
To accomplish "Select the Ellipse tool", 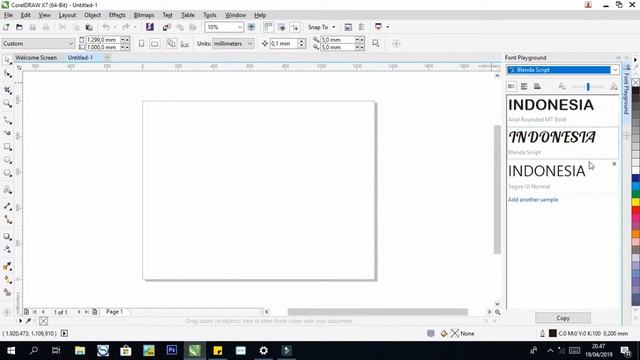I will pyautogui.click(x=7, y=160).
